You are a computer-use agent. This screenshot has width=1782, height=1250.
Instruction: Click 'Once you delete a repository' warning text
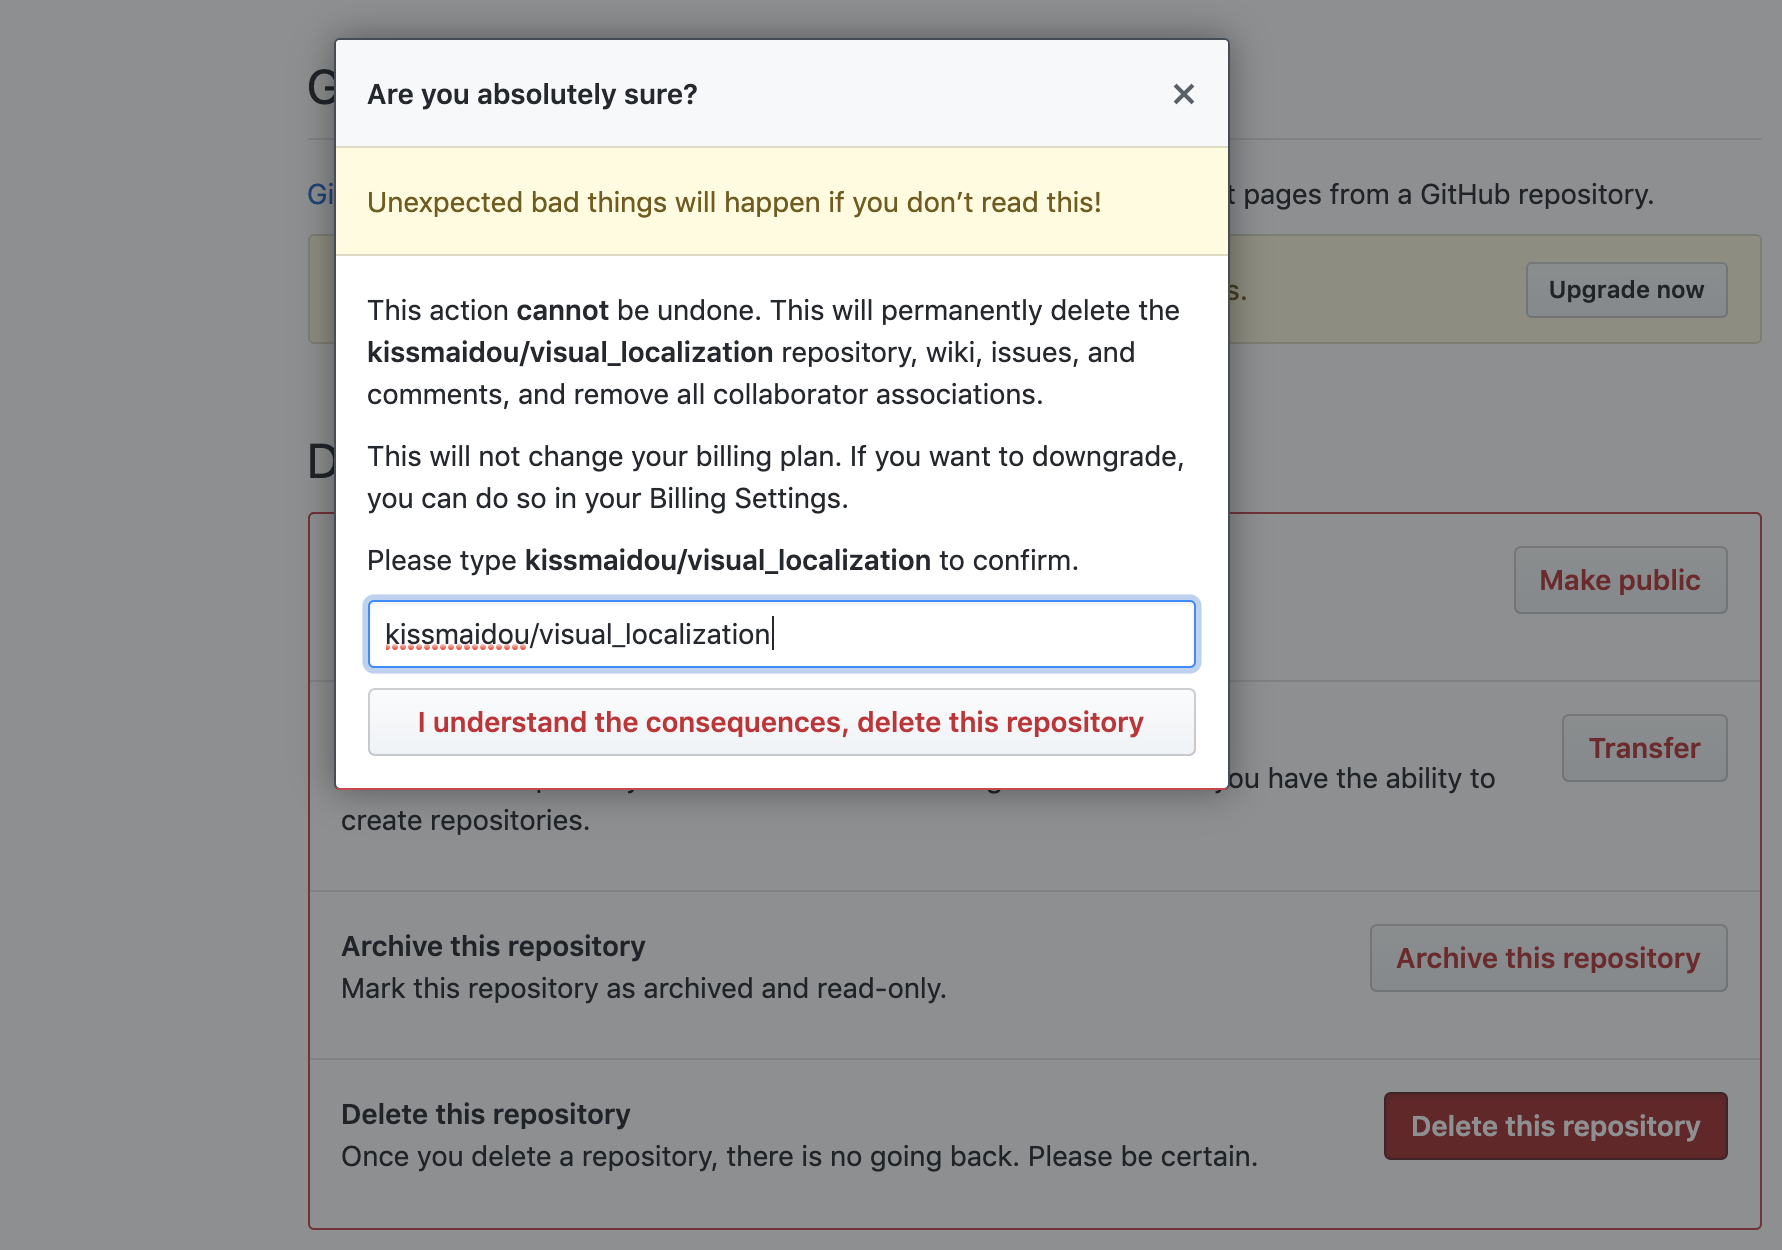click(800, 1156)
